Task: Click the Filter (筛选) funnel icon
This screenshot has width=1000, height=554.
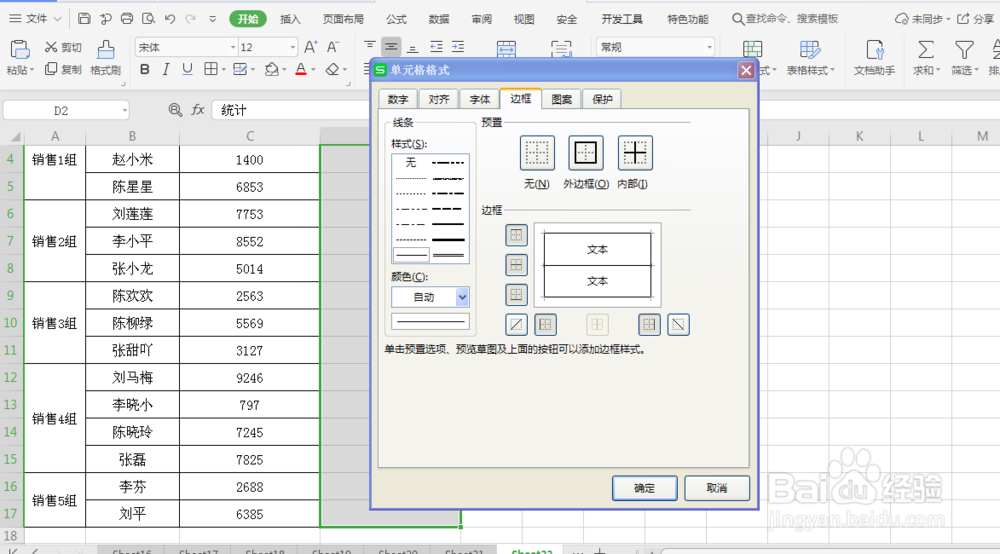Action: (964, 50)
